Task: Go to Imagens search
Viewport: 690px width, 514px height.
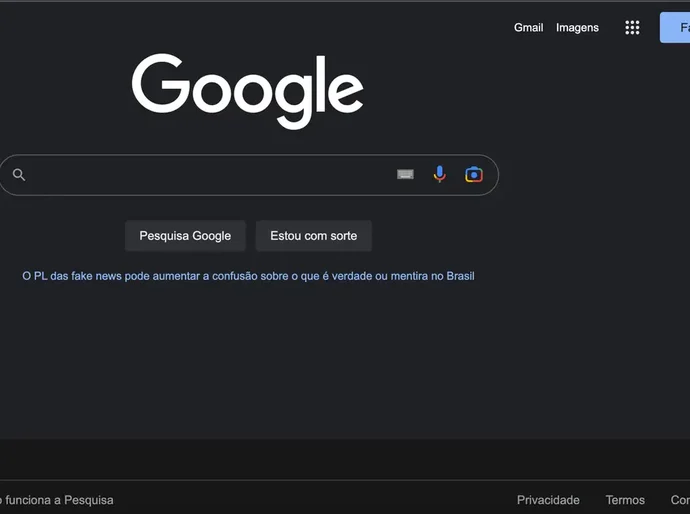Action: [x=577, y=28]
